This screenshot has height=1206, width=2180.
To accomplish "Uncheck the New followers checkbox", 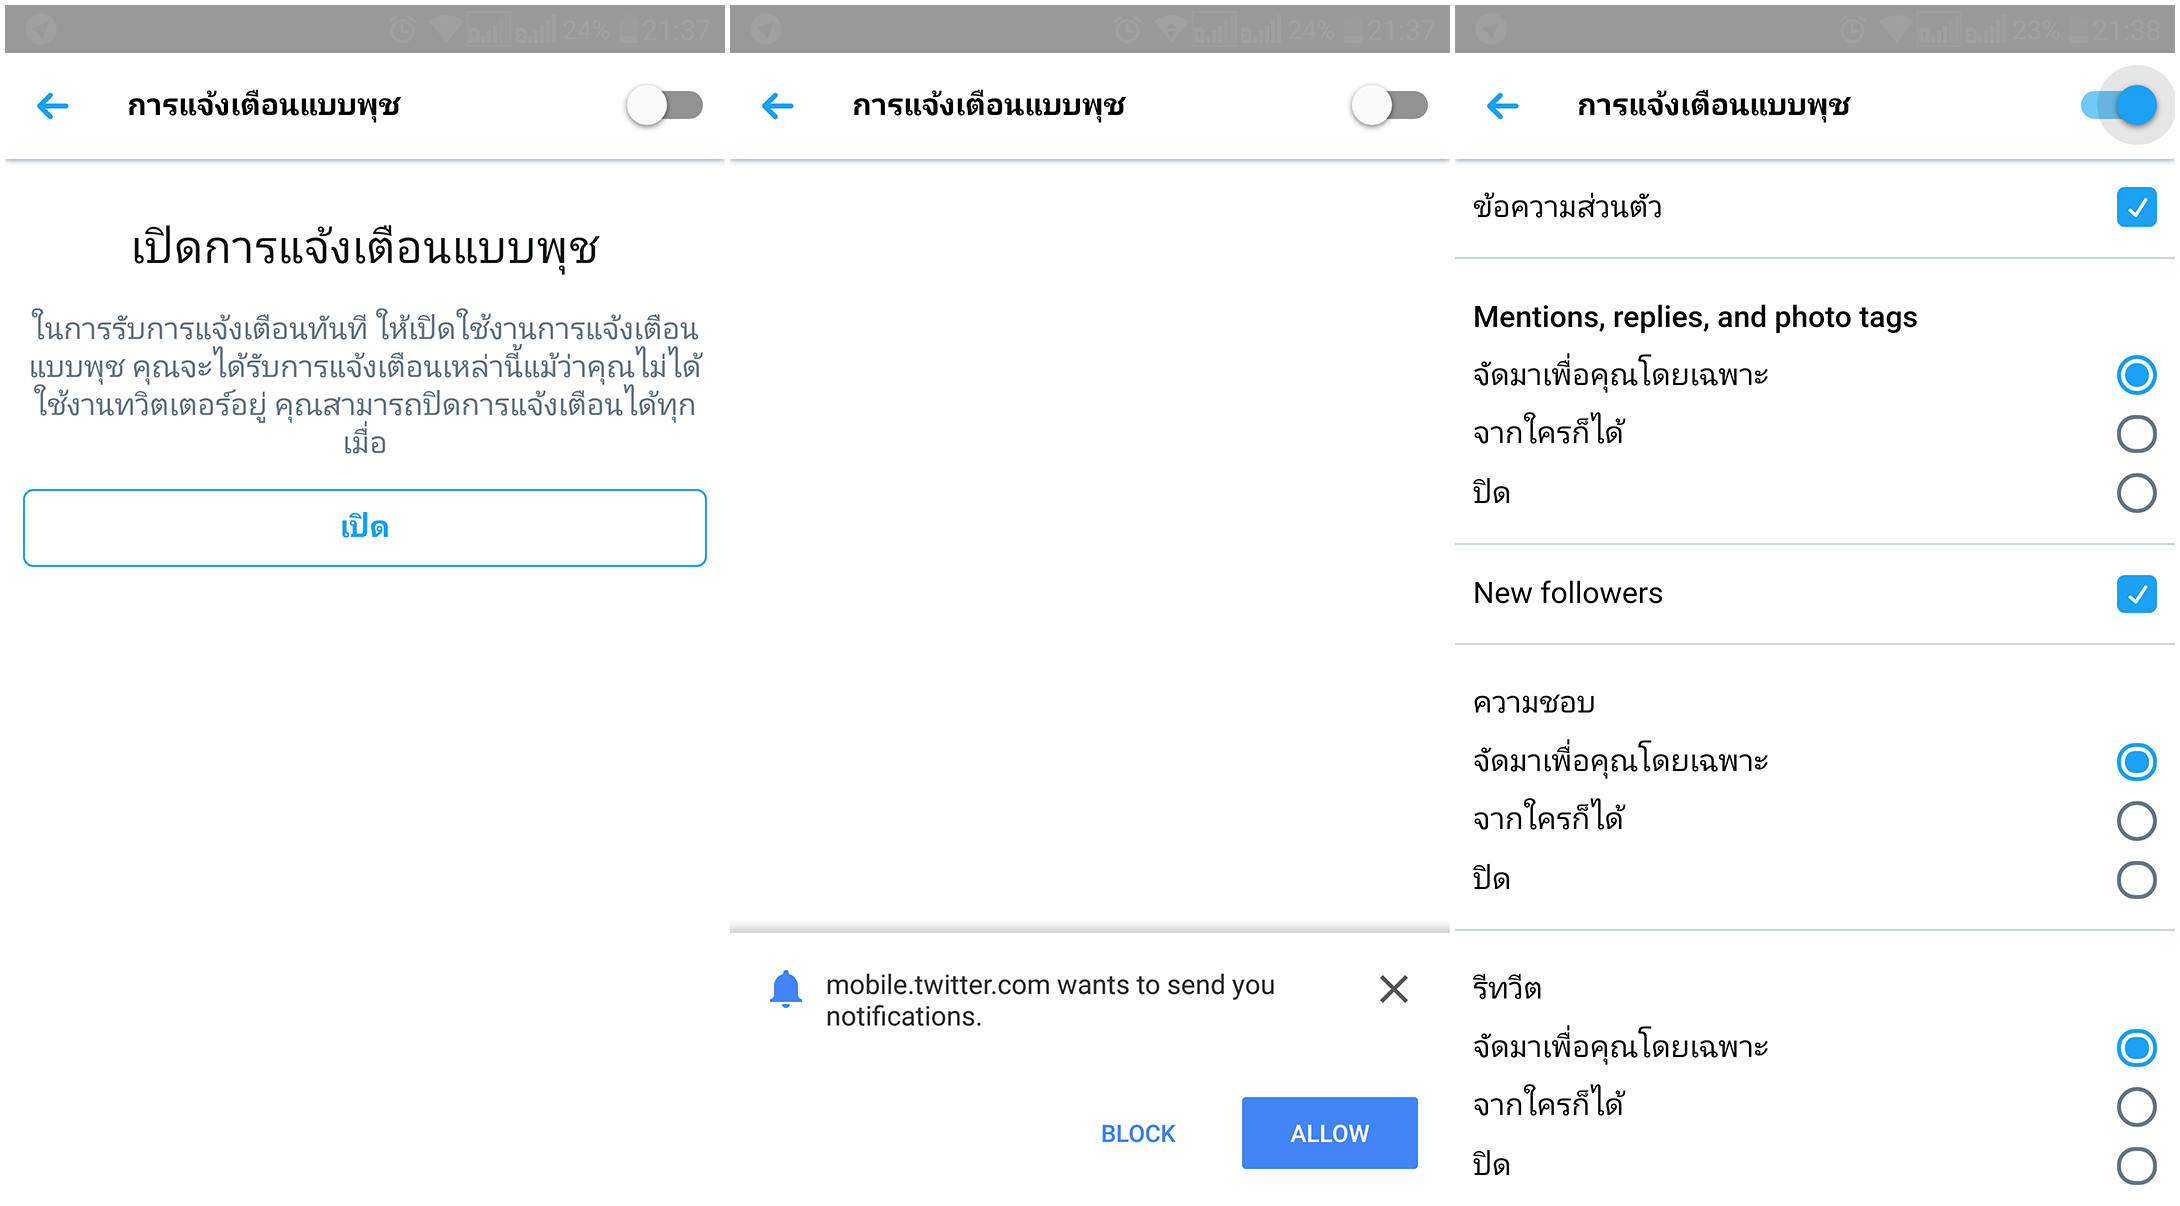I will [x=2136, y=593].
